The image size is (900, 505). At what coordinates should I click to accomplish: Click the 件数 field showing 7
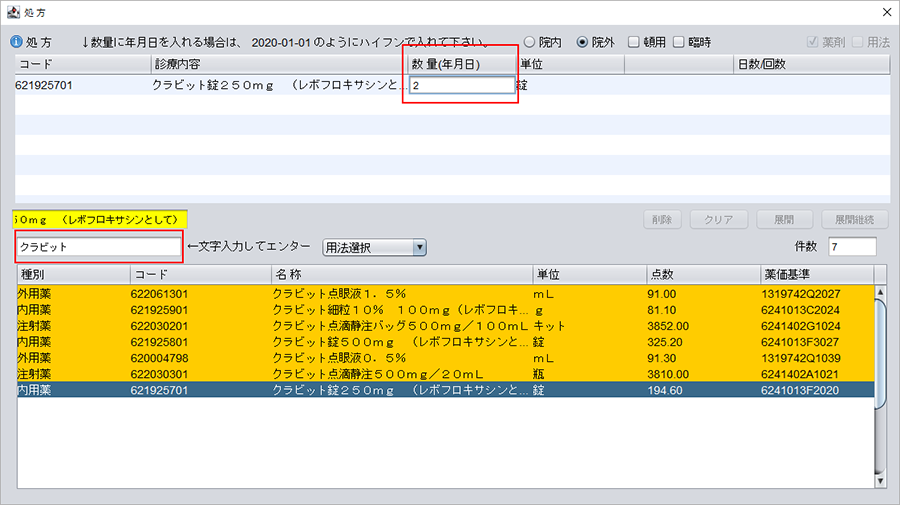[852, 247]
